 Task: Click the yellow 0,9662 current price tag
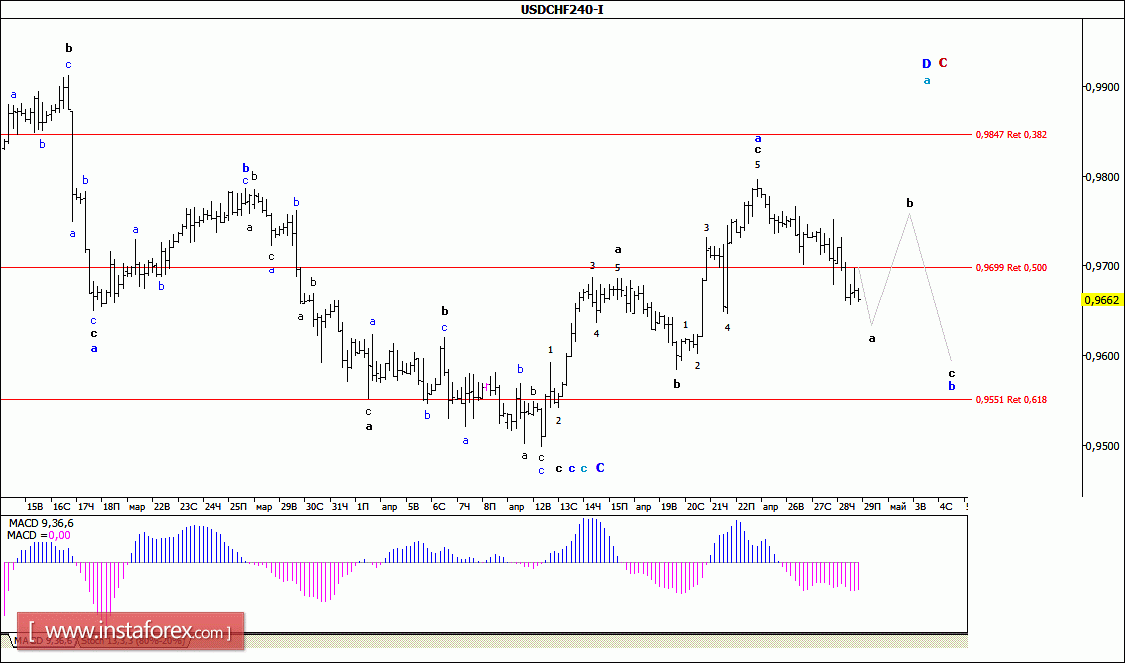(x=1102, y=300)
